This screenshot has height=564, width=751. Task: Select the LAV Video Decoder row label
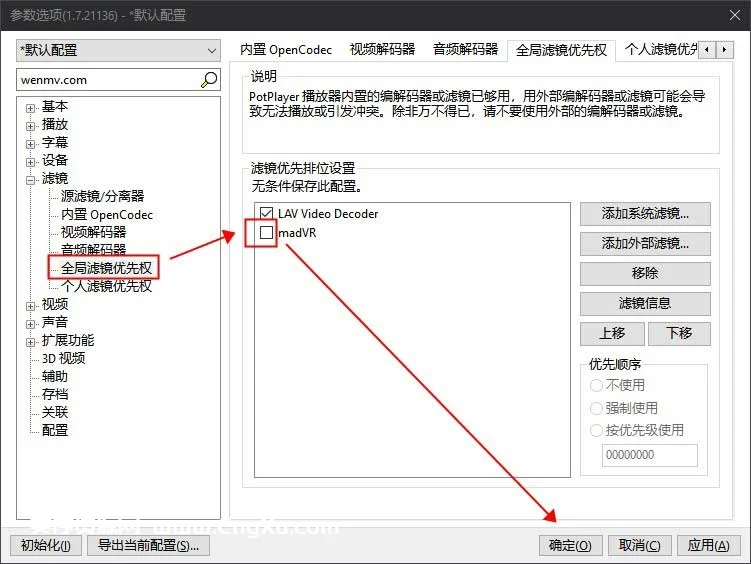[x=328, y=214]
